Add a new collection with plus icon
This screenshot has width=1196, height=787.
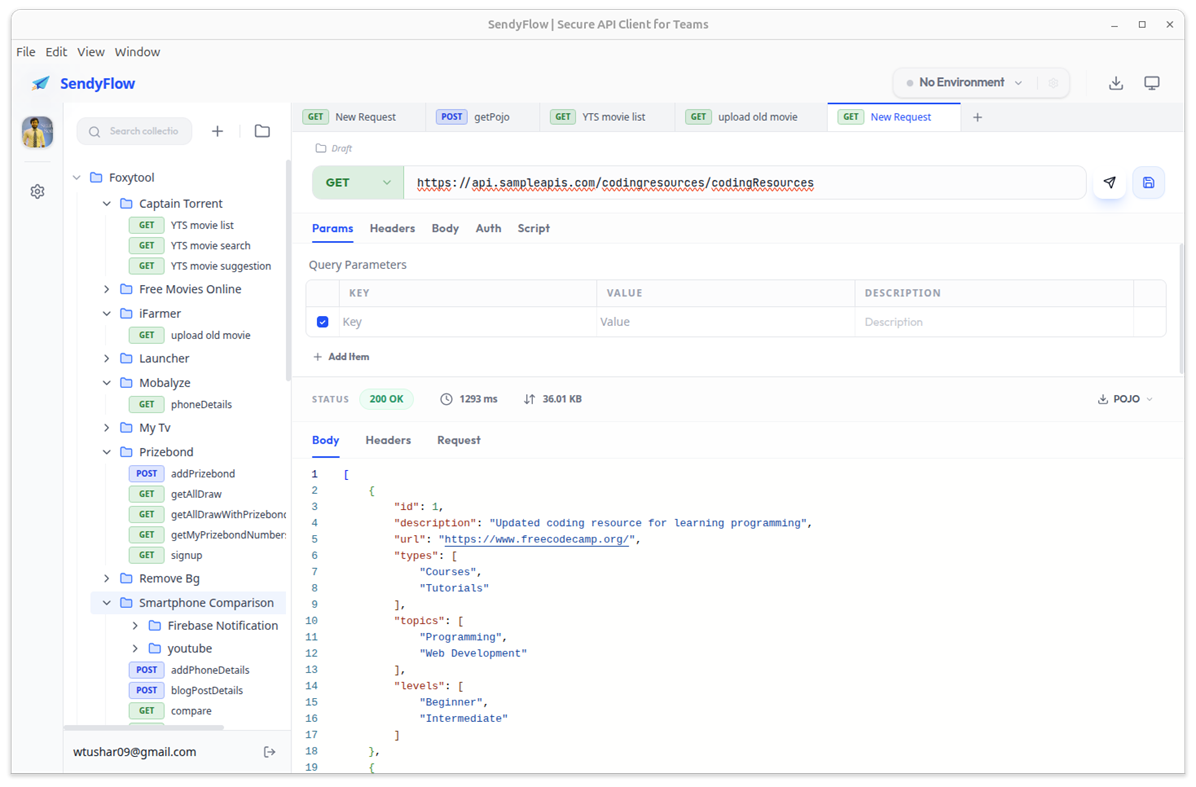217,131
